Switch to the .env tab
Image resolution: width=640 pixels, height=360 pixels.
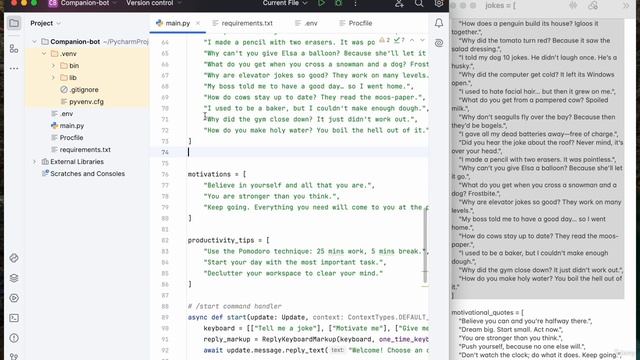tap(306, 23)
